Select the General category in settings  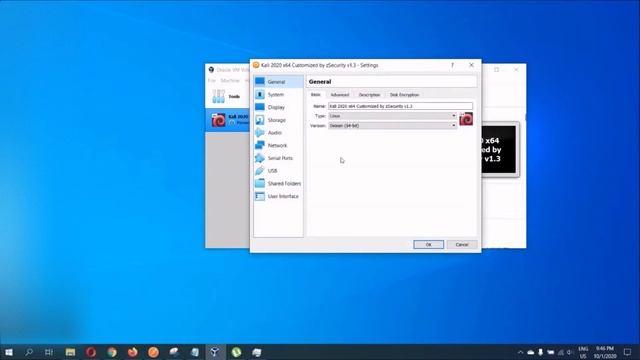pyautogui.click(x=278, y=82)
